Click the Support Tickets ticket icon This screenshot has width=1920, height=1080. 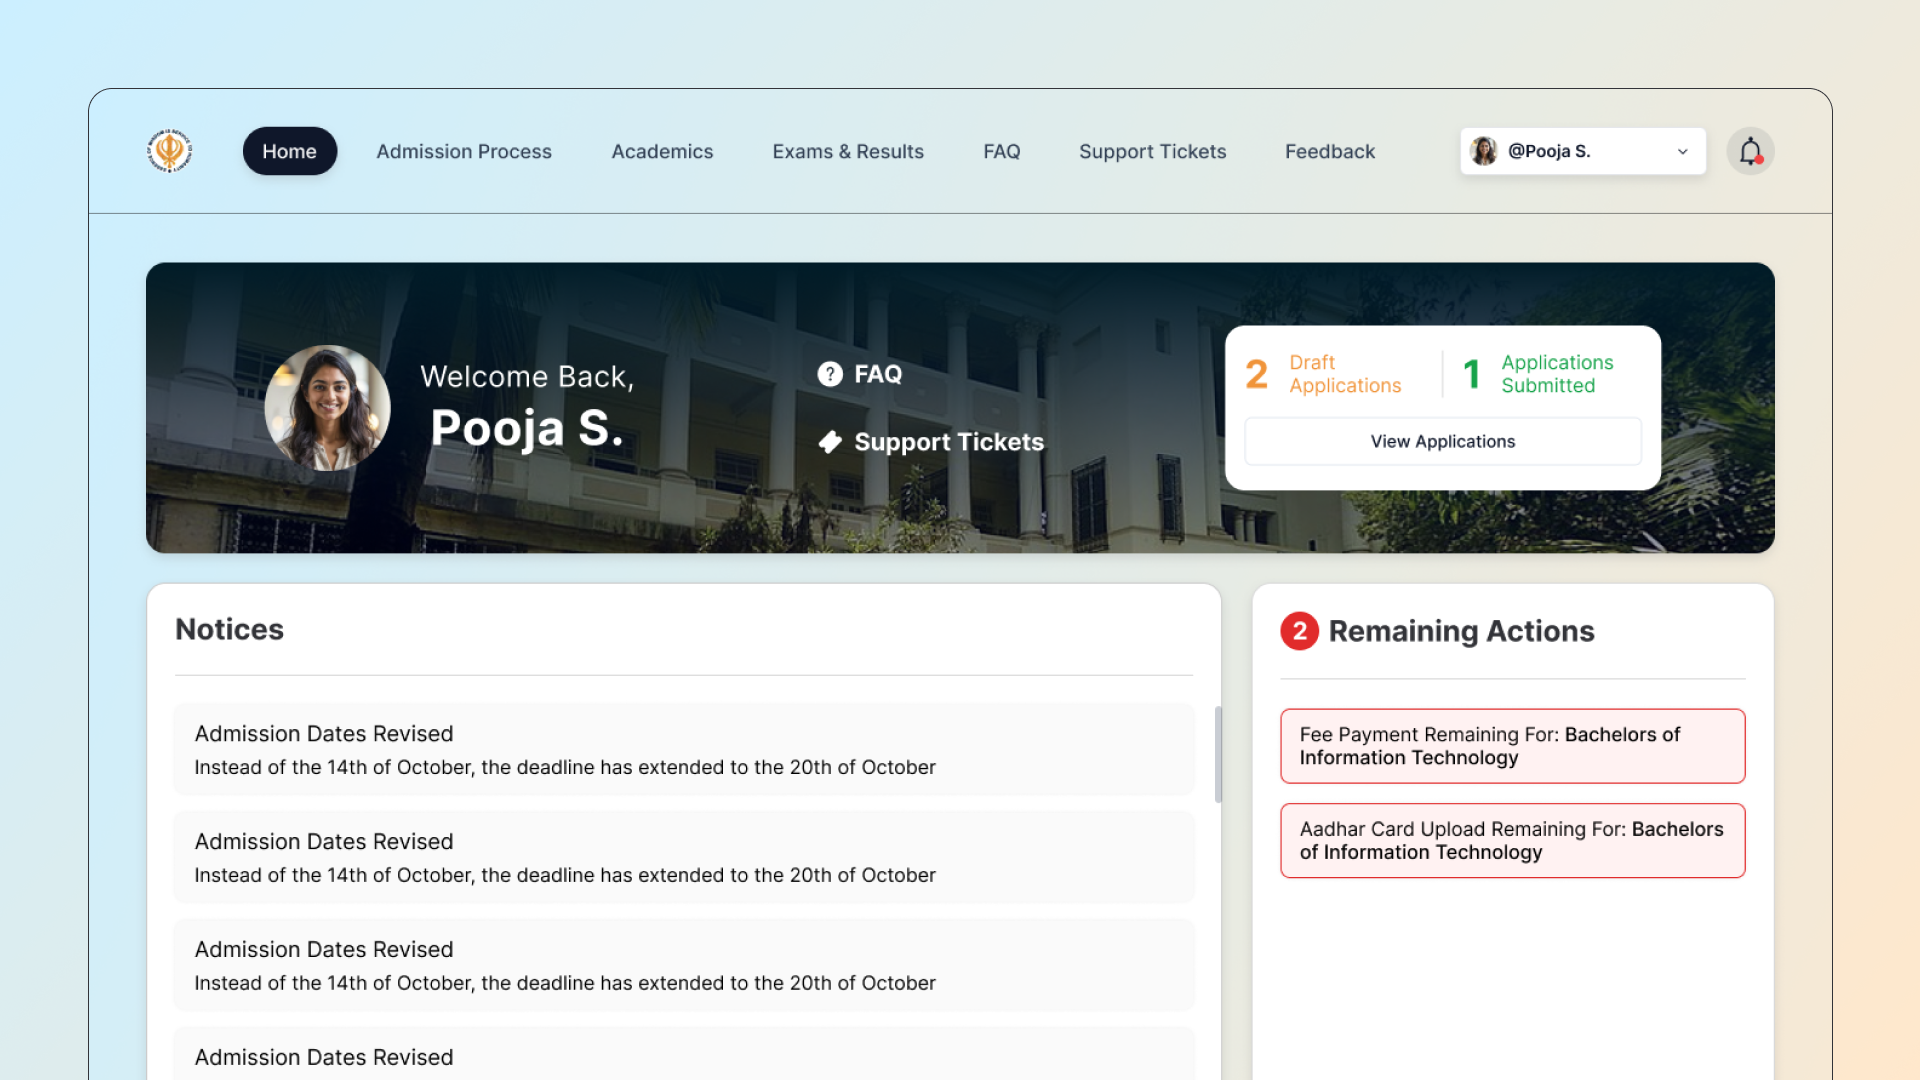coord(830,442)
